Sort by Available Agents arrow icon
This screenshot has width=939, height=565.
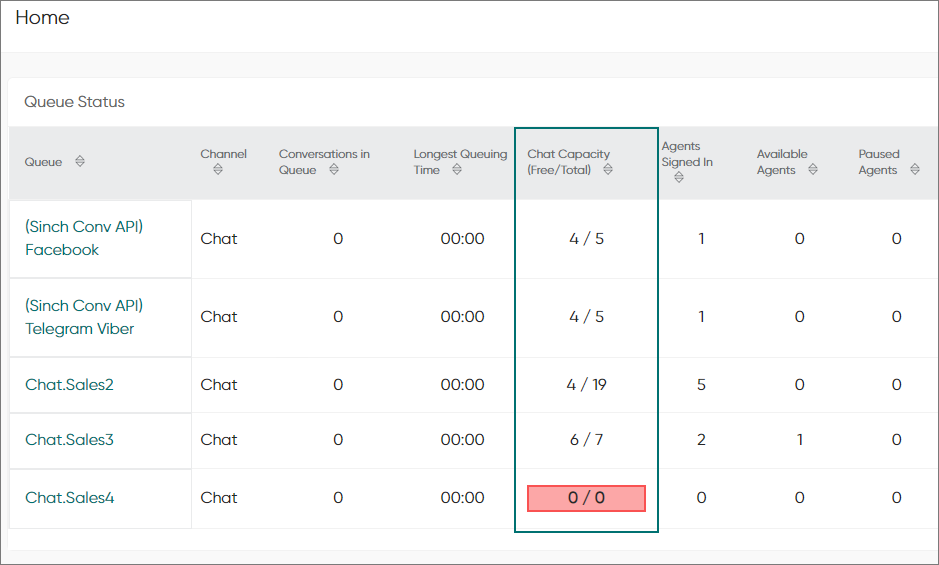(813, 170)
